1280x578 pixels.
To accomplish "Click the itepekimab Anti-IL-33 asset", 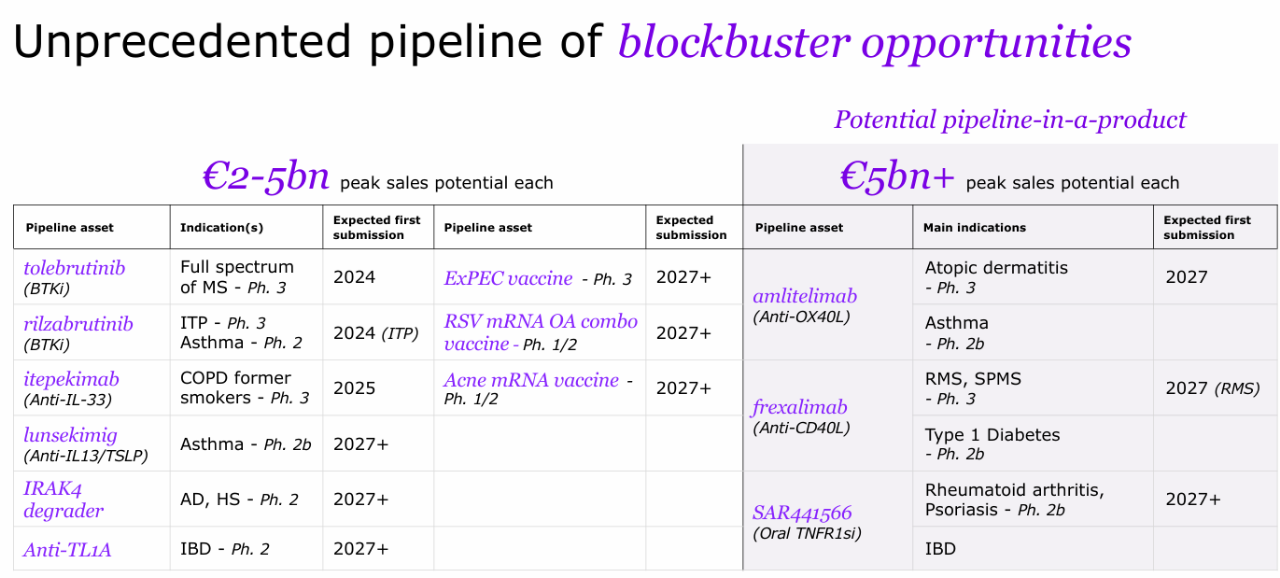I will (x=71, y=388).
